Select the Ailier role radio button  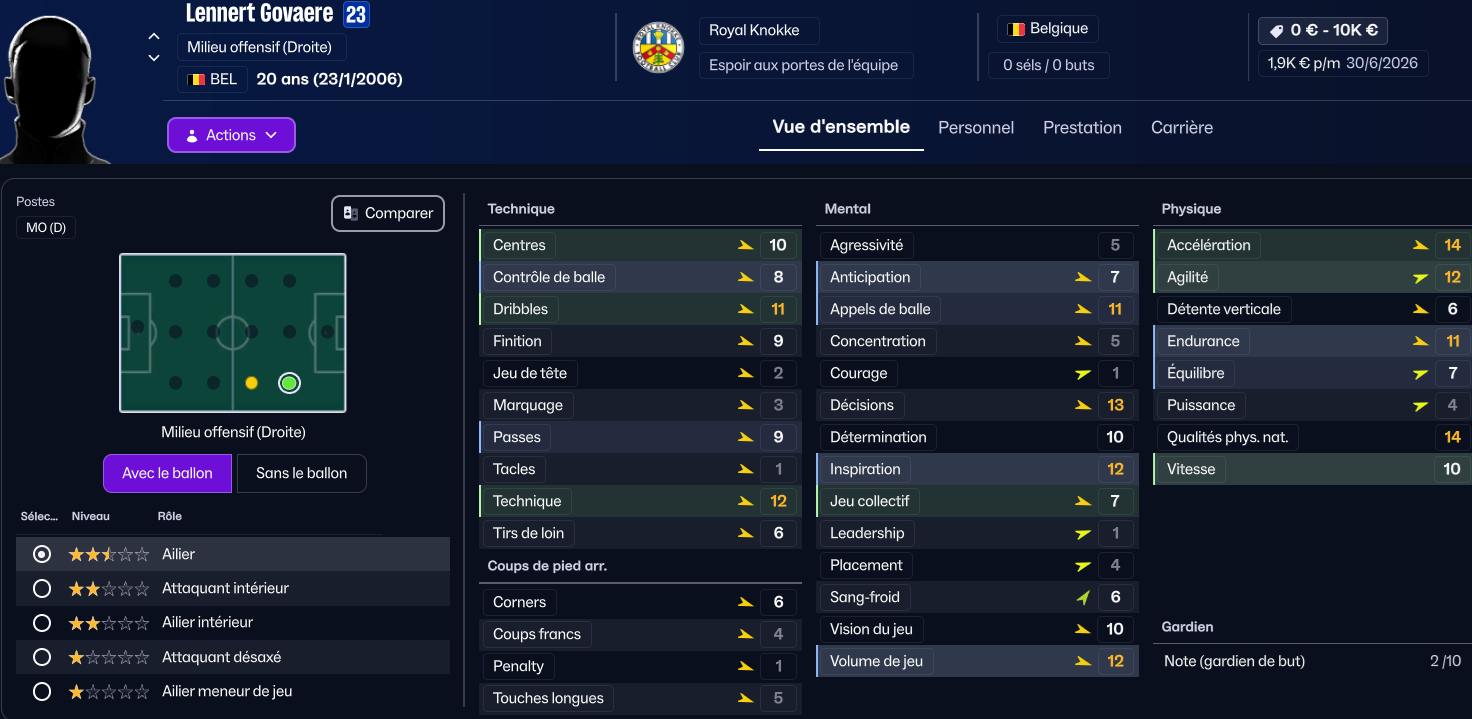pos(42,554)
